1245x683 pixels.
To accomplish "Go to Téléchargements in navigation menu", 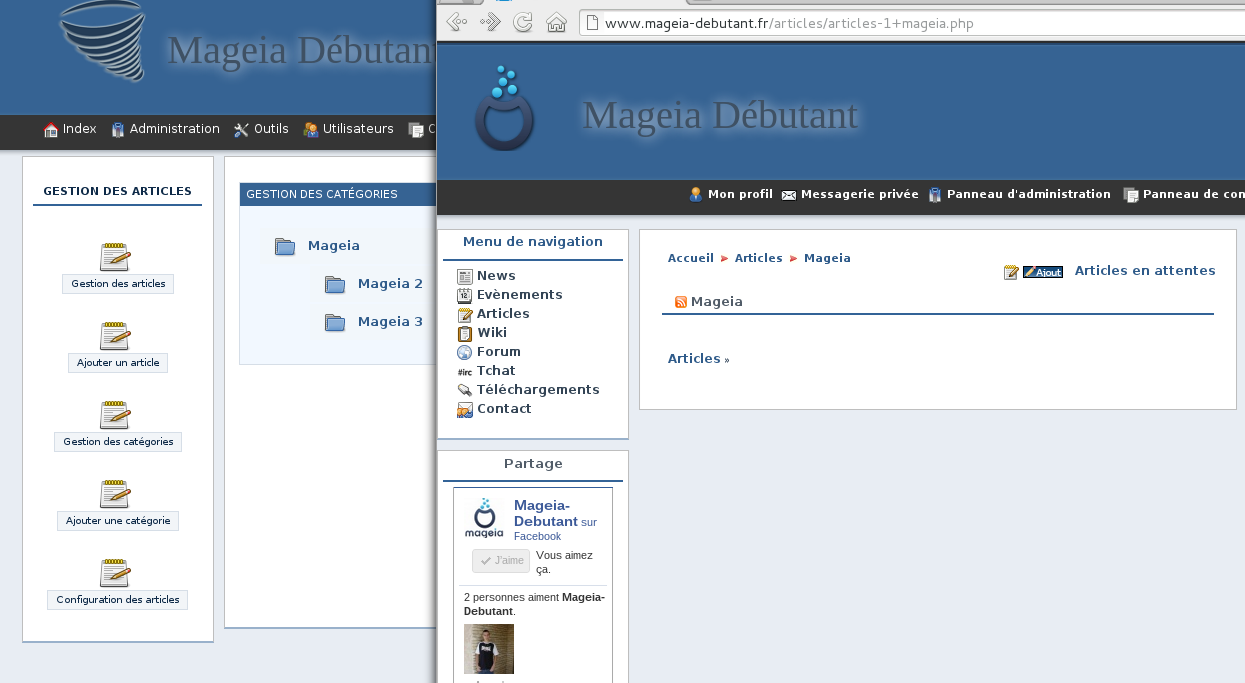I will click(x=538, y=390).
